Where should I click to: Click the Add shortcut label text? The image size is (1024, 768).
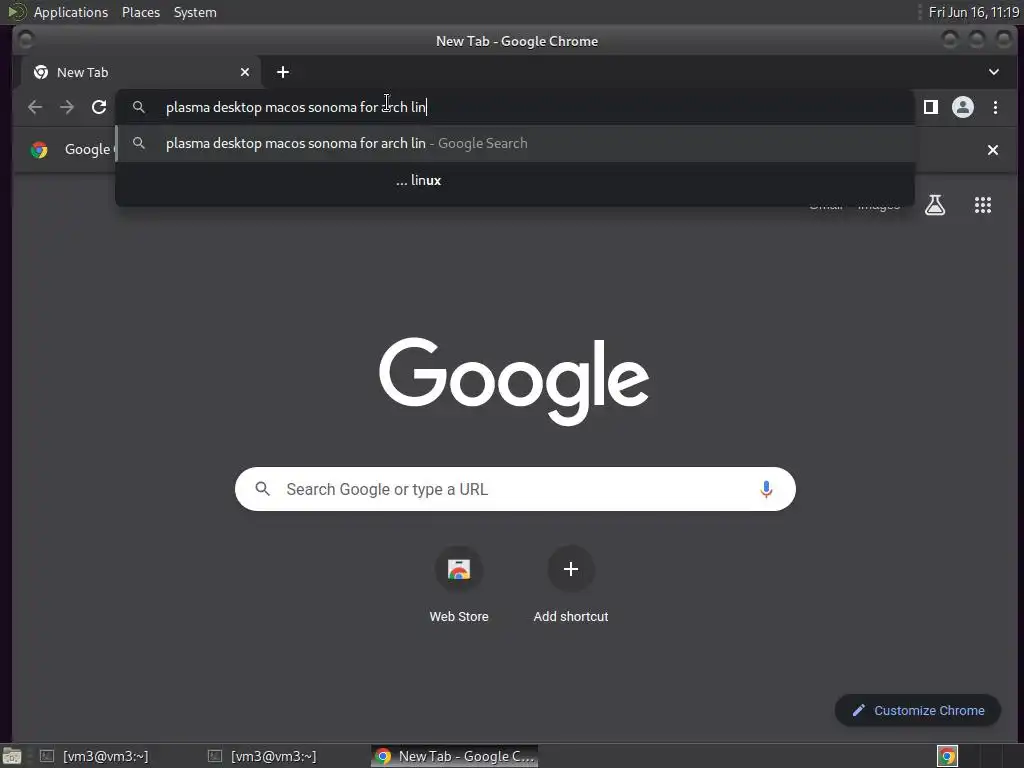point(571,616)
